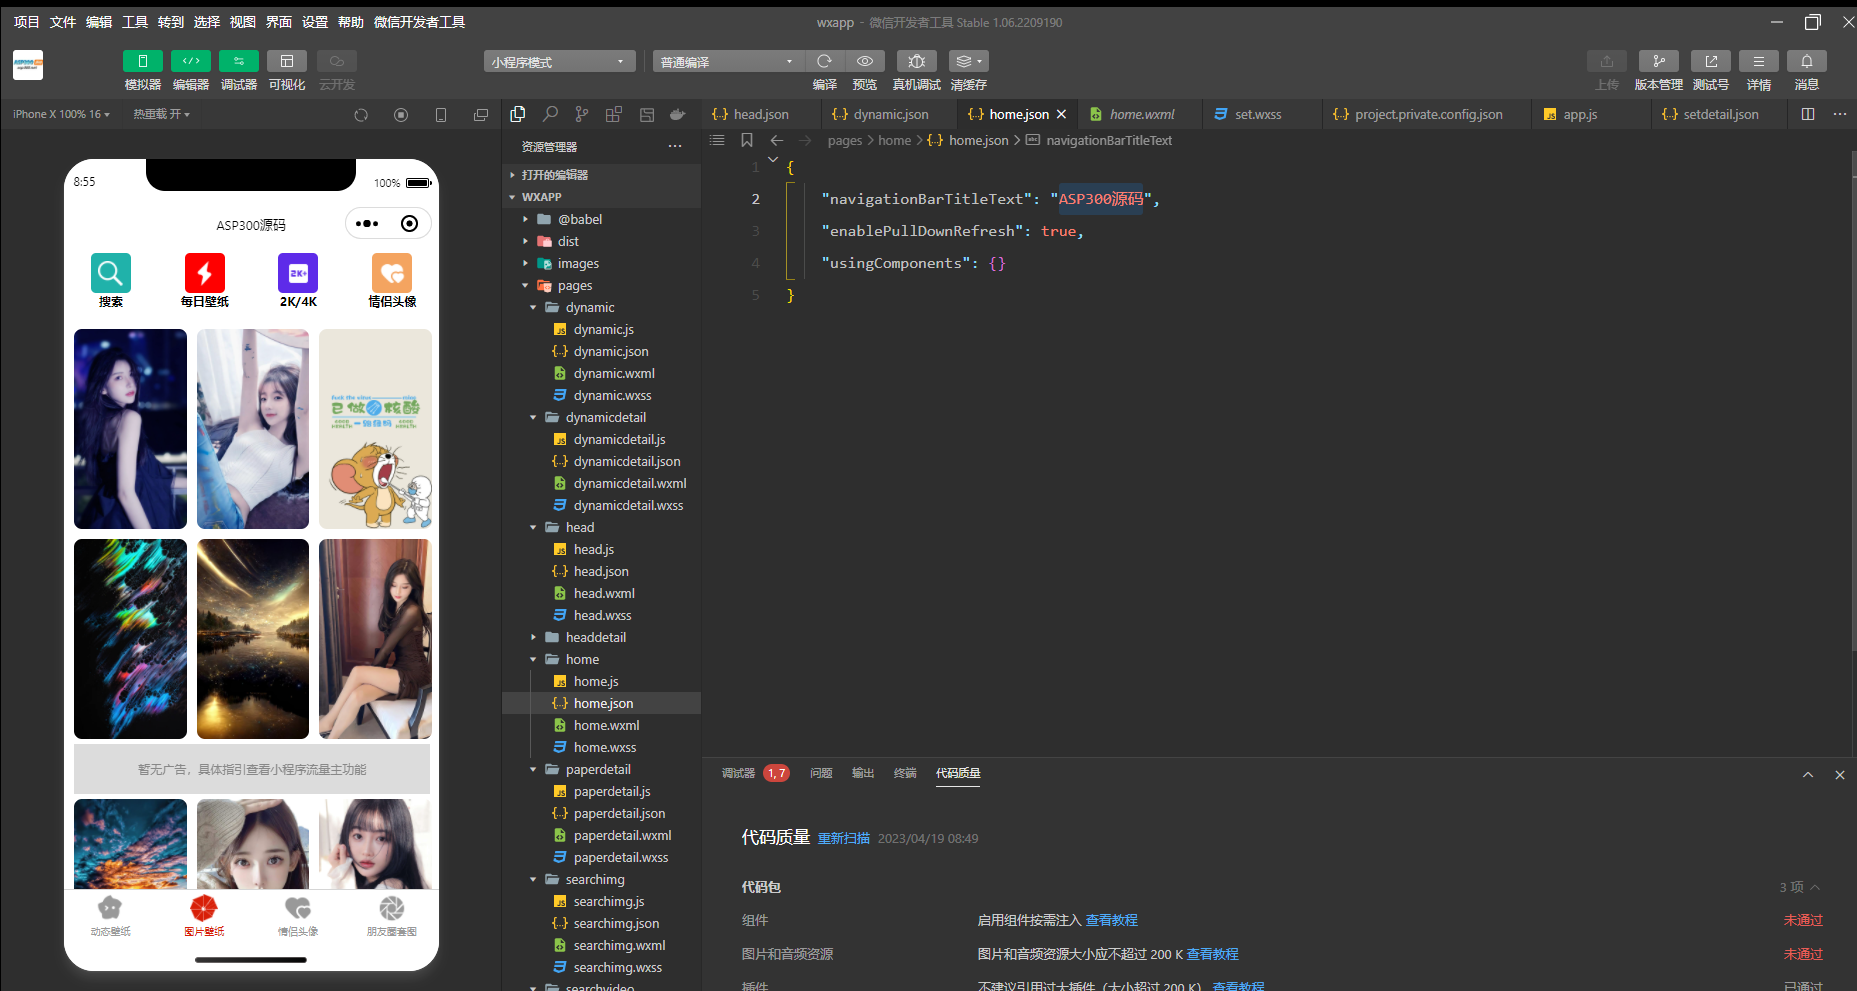This screenshot has height=991, width=1857.
Task: Open the 设置 menu
Action: [315, 22]
